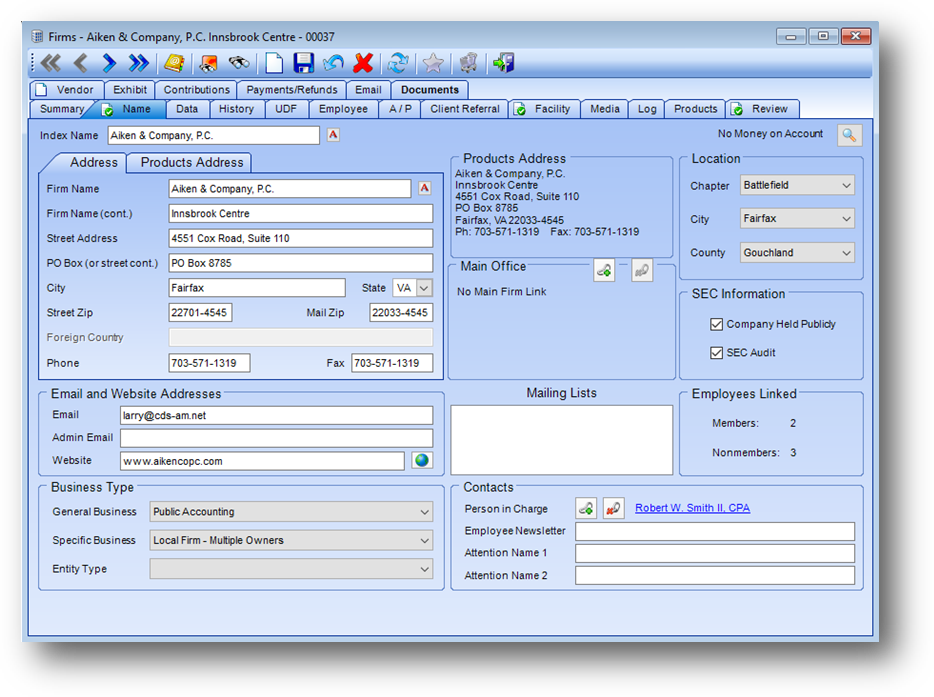Click the shopping cart icon

point(468,63)
